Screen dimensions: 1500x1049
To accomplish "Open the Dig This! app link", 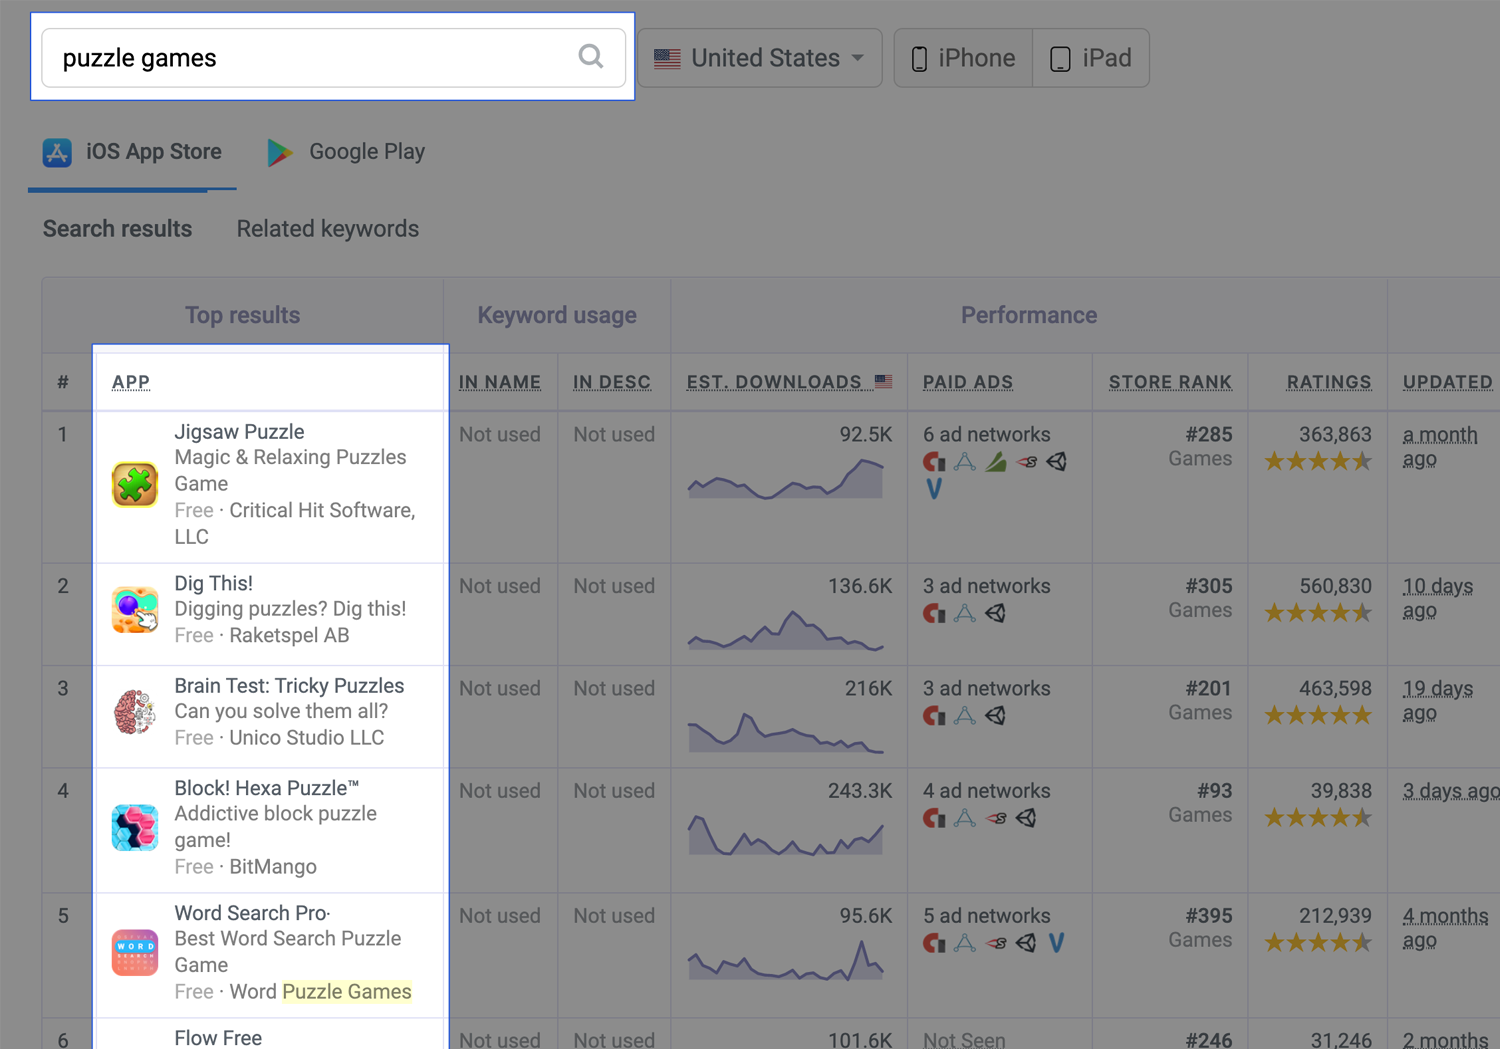I will 213,583.
